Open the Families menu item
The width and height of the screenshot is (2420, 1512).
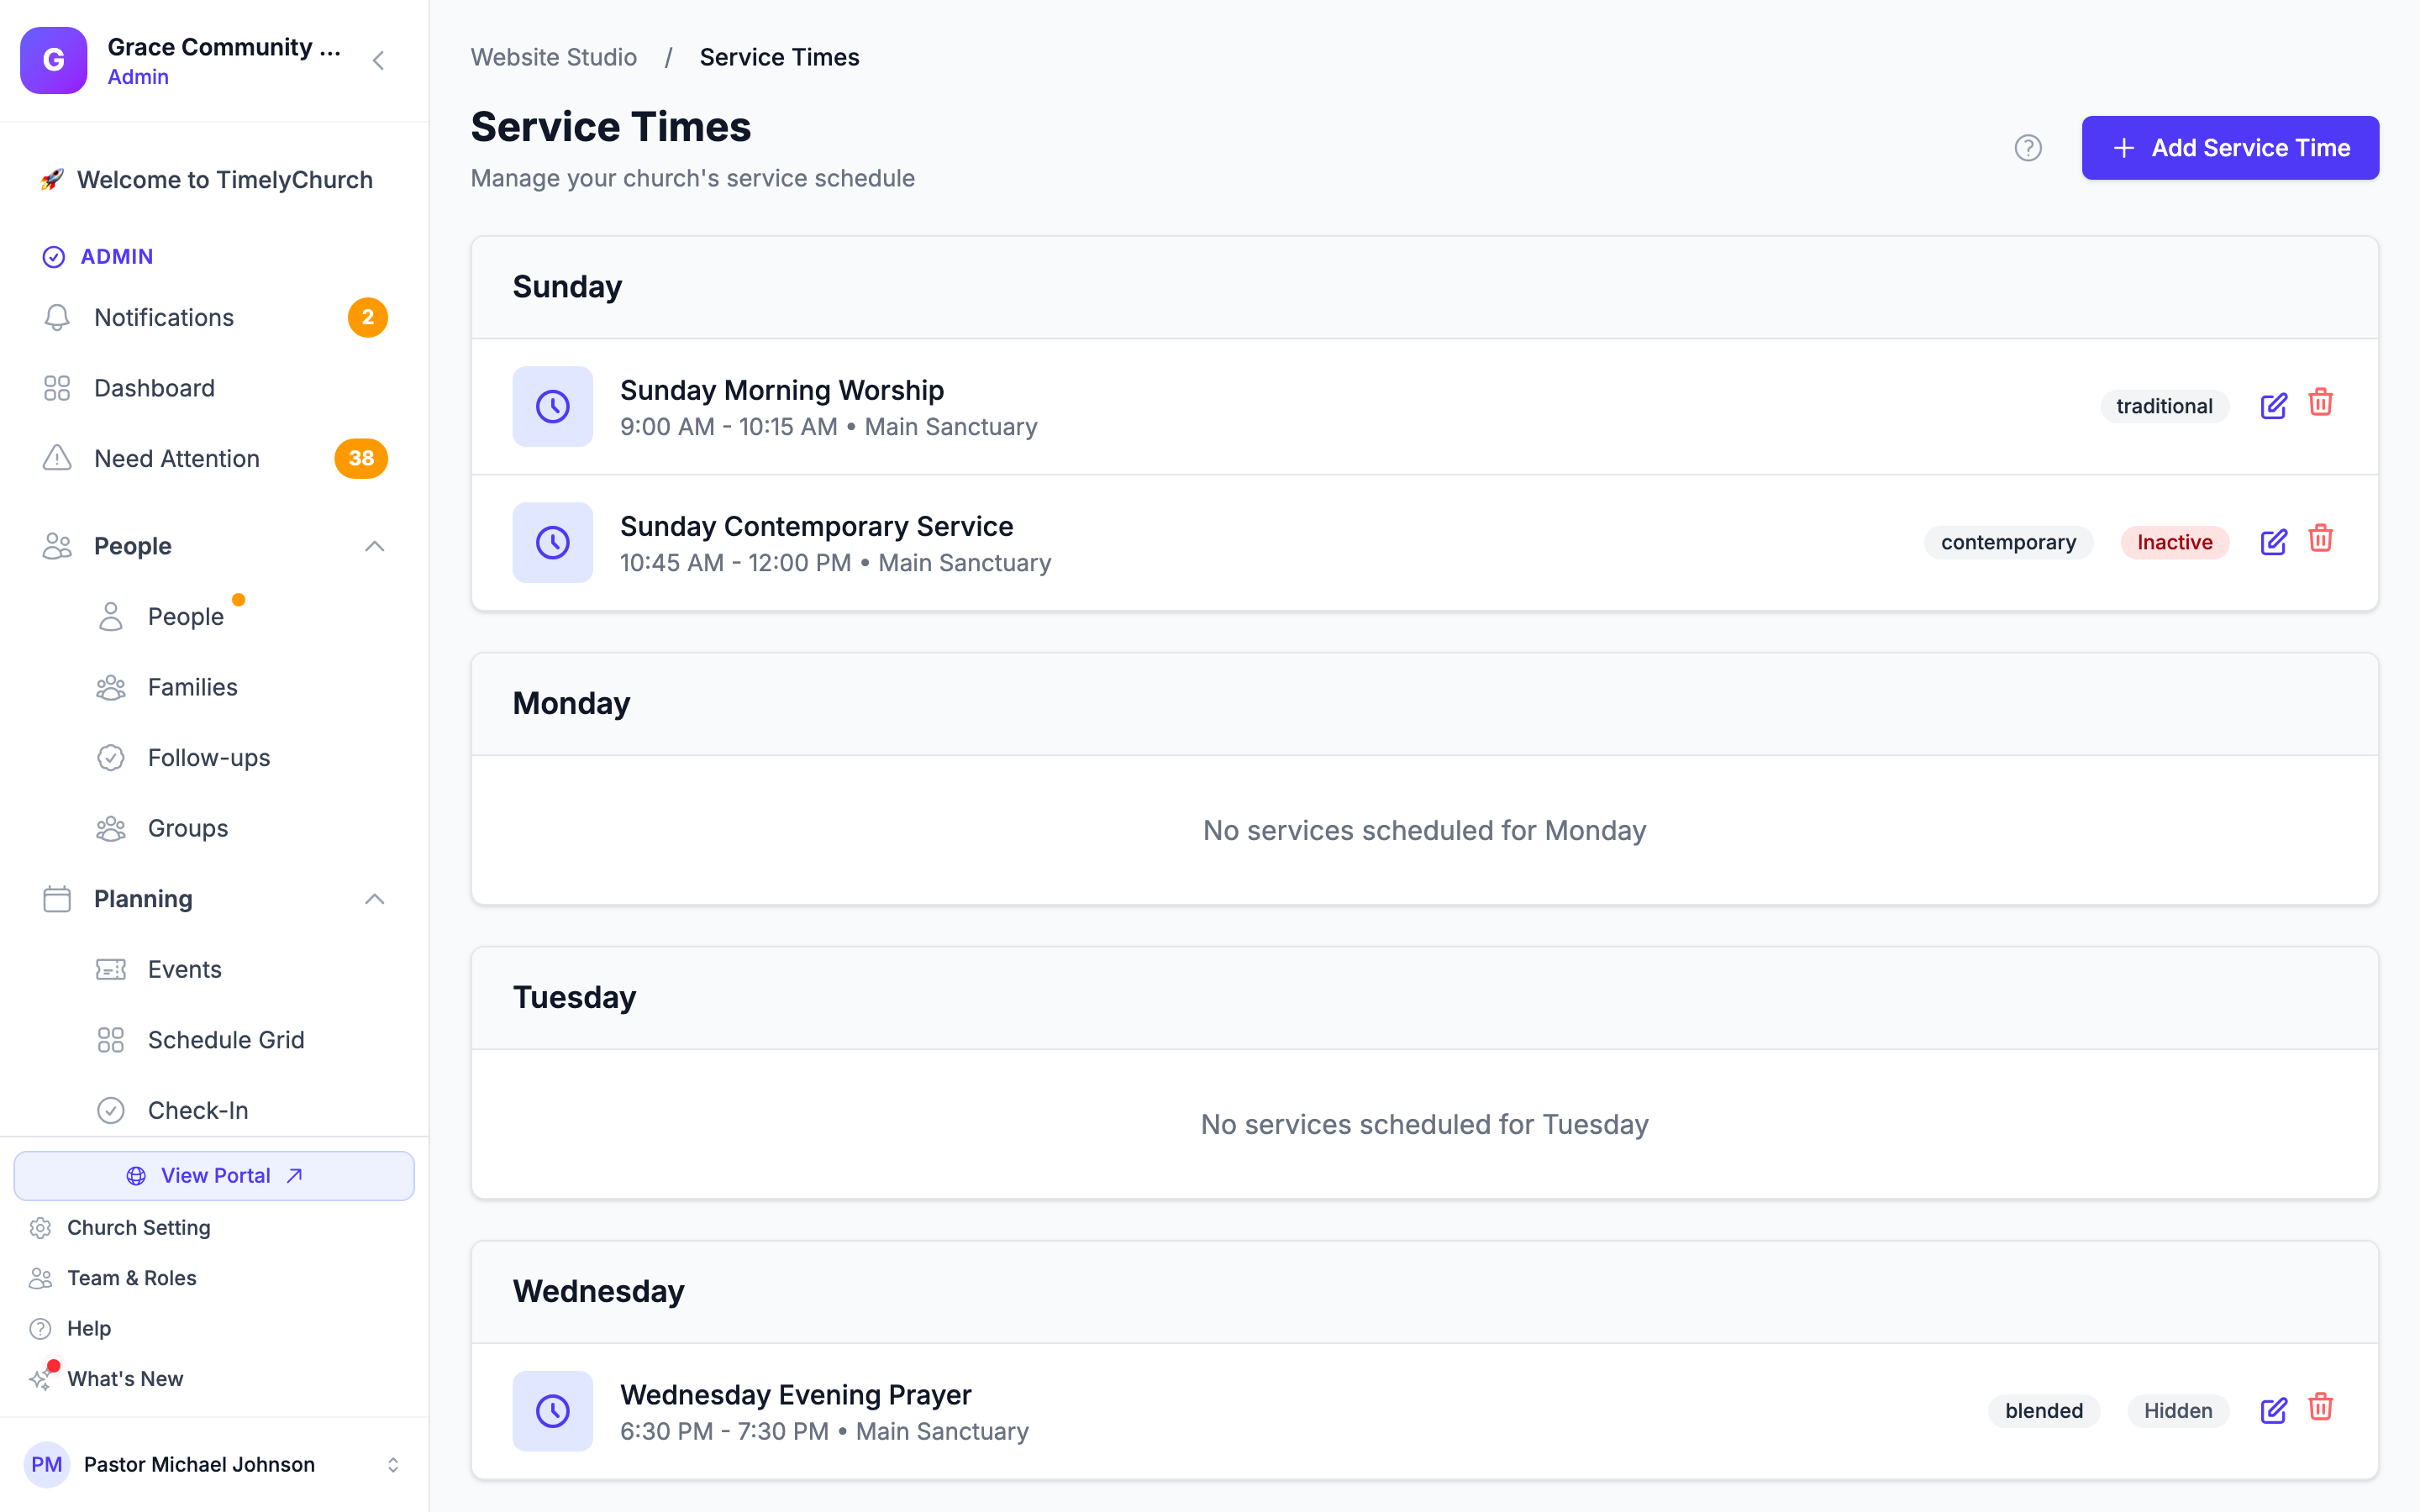[193, 687]
